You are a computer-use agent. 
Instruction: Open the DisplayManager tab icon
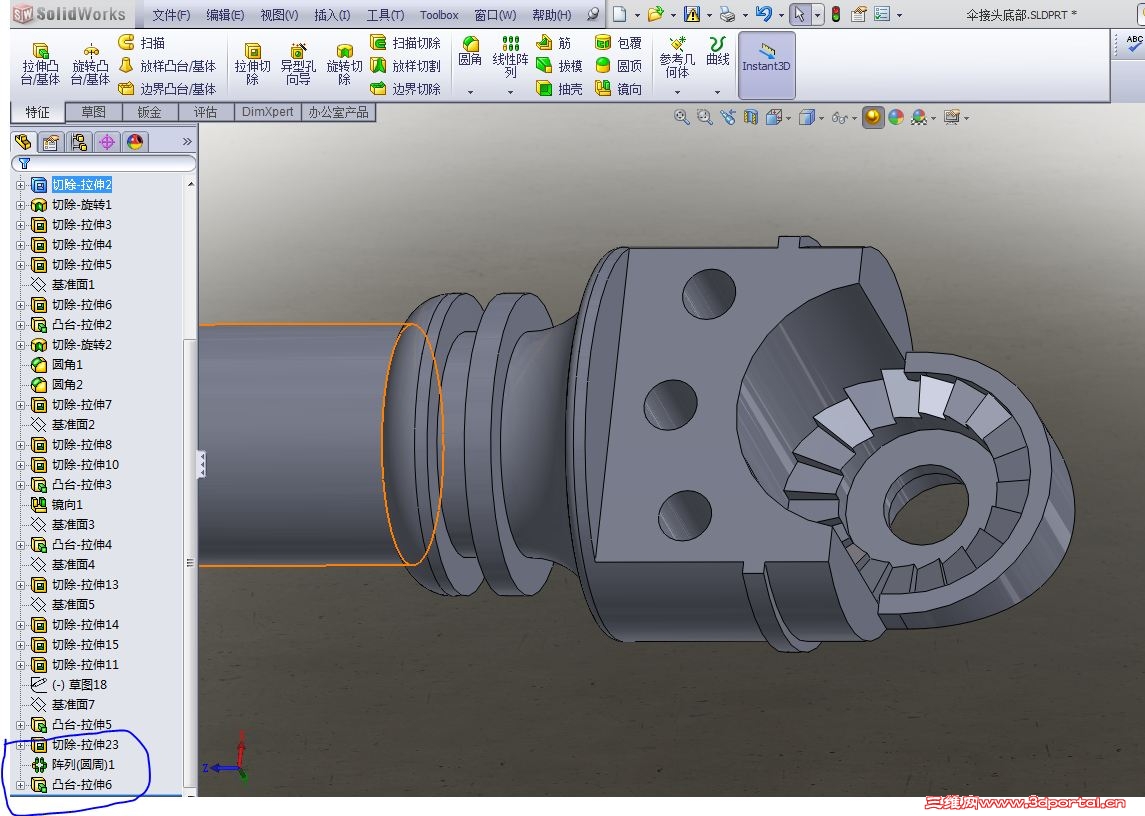coord(135,142)
